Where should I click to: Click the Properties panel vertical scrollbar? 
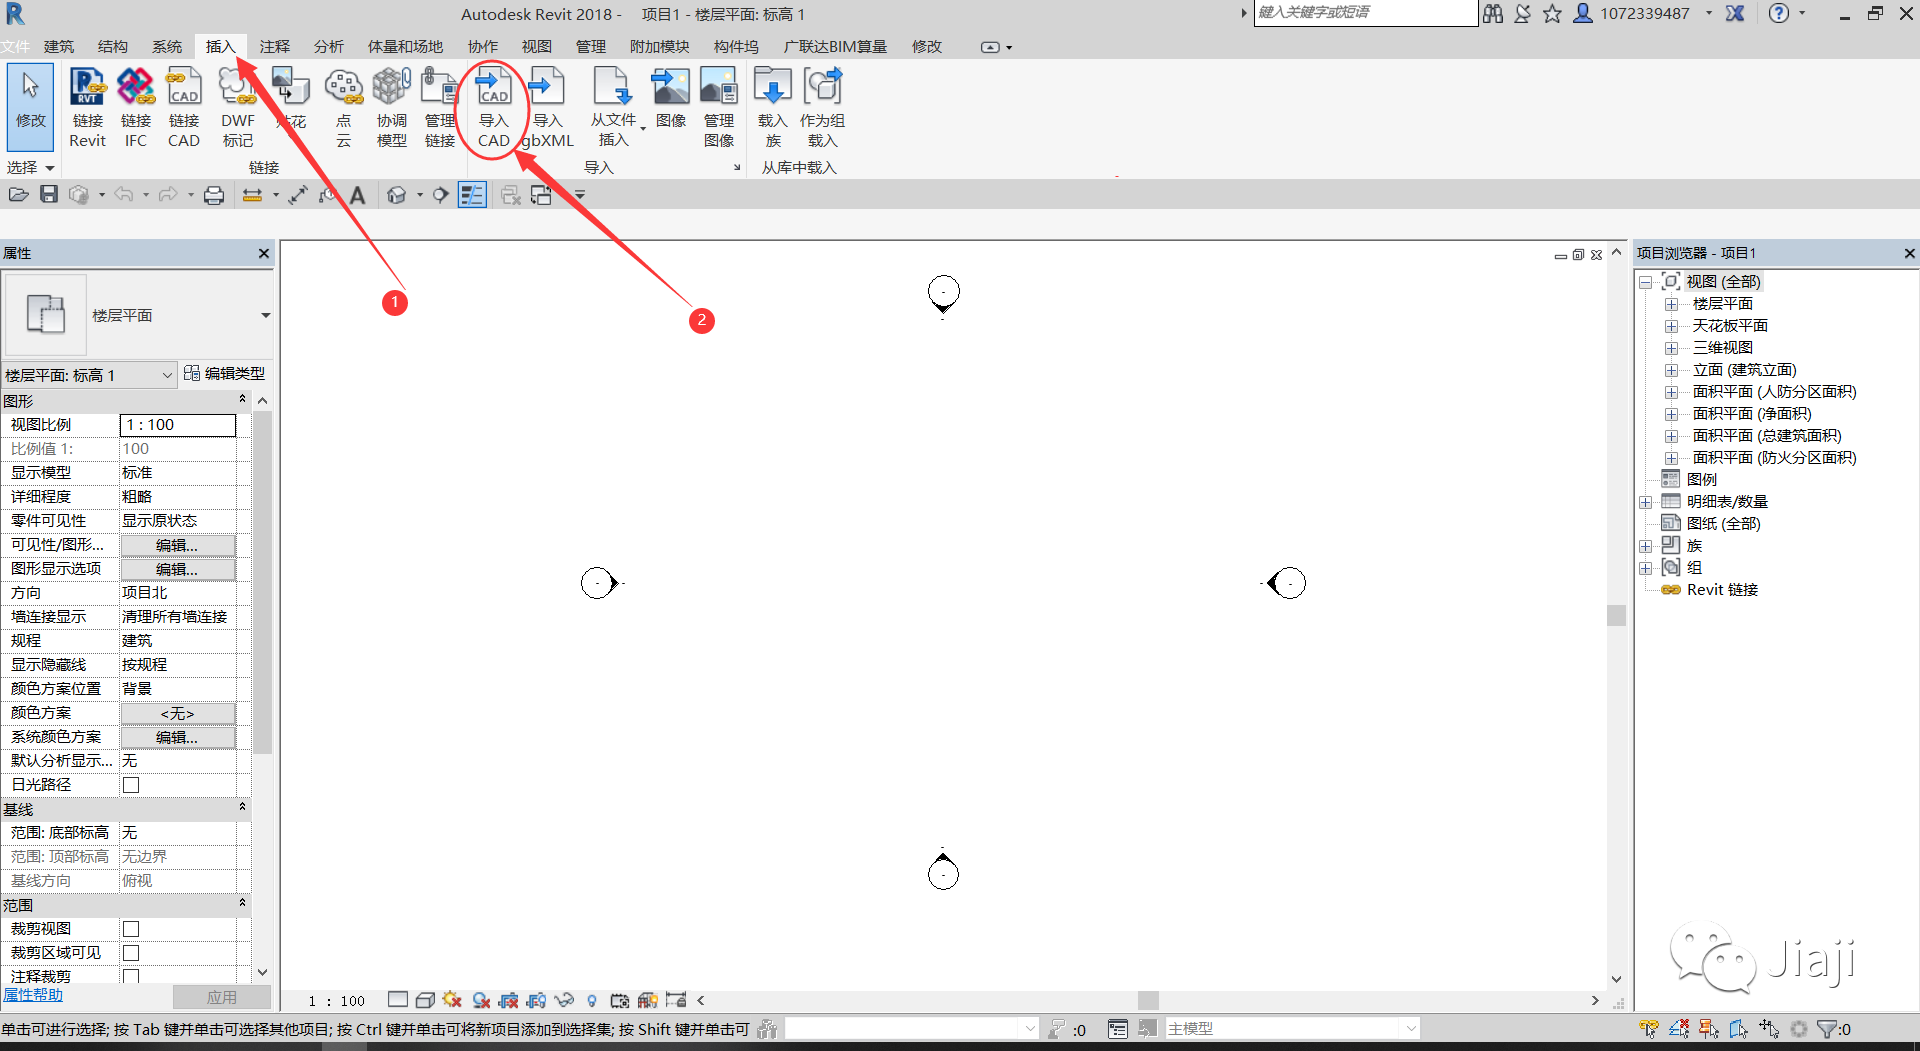coord(263,582)
